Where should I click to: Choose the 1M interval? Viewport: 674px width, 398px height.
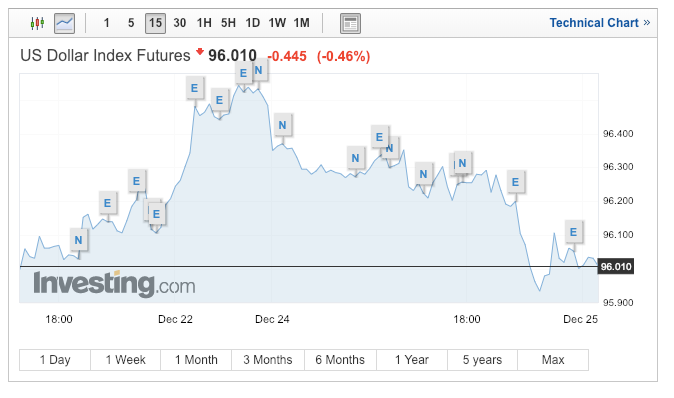[x=301, y=23]
